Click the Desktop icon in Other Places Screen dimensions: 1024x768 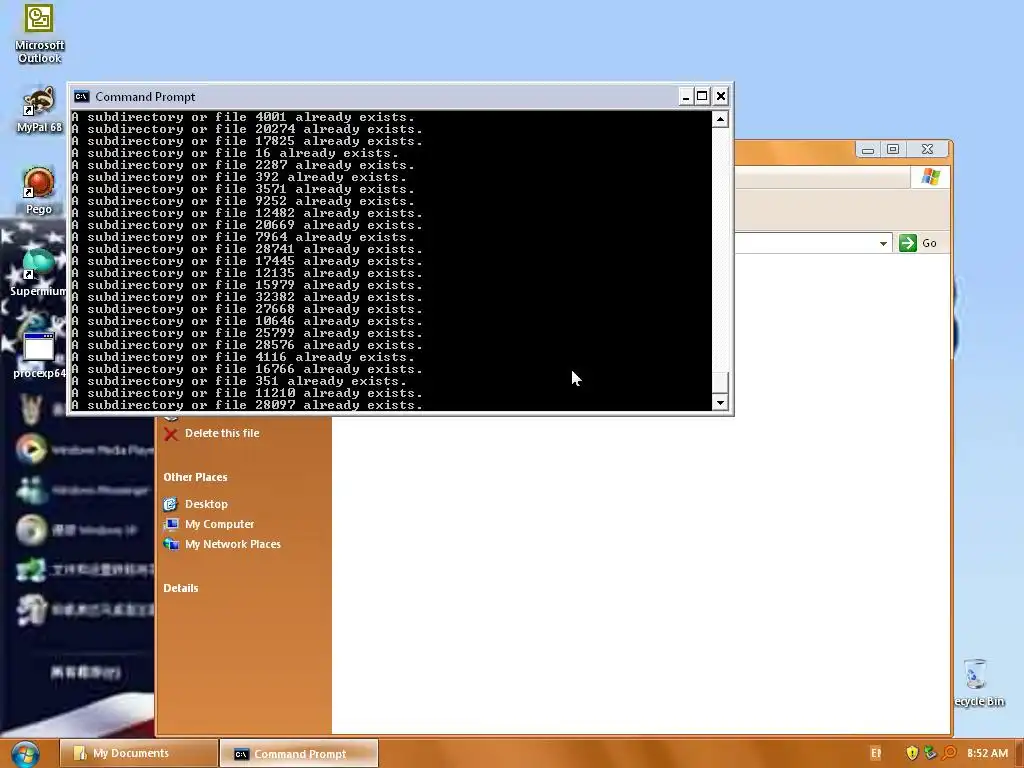[170, 504]
